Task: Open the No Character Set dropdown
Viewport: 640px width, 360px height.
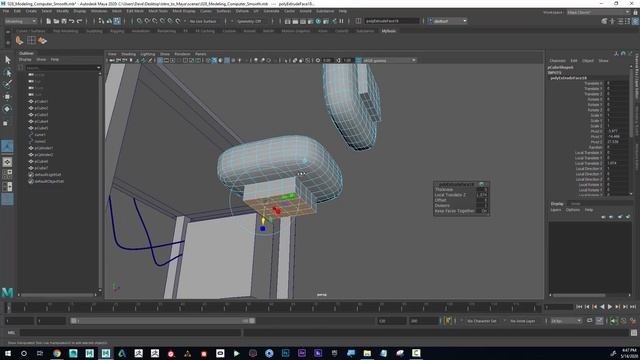Action: point(482,321)
